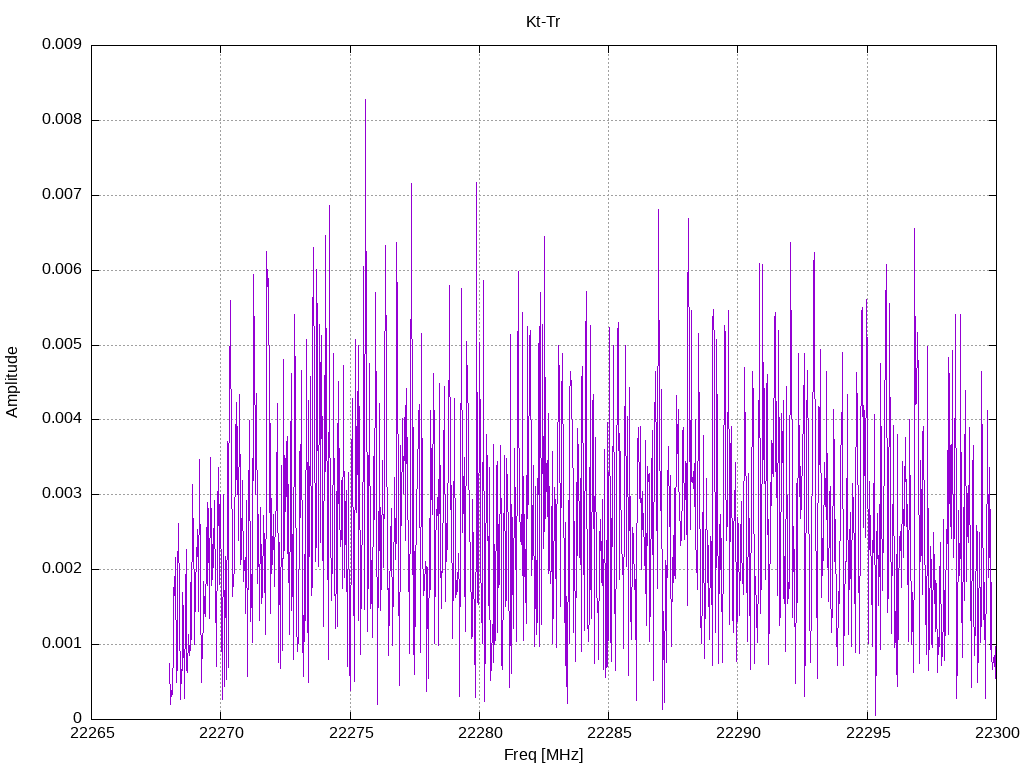The image size is (1024, 768).
Task: Click x-axis tick label 22265
Action: pos(92,733)
